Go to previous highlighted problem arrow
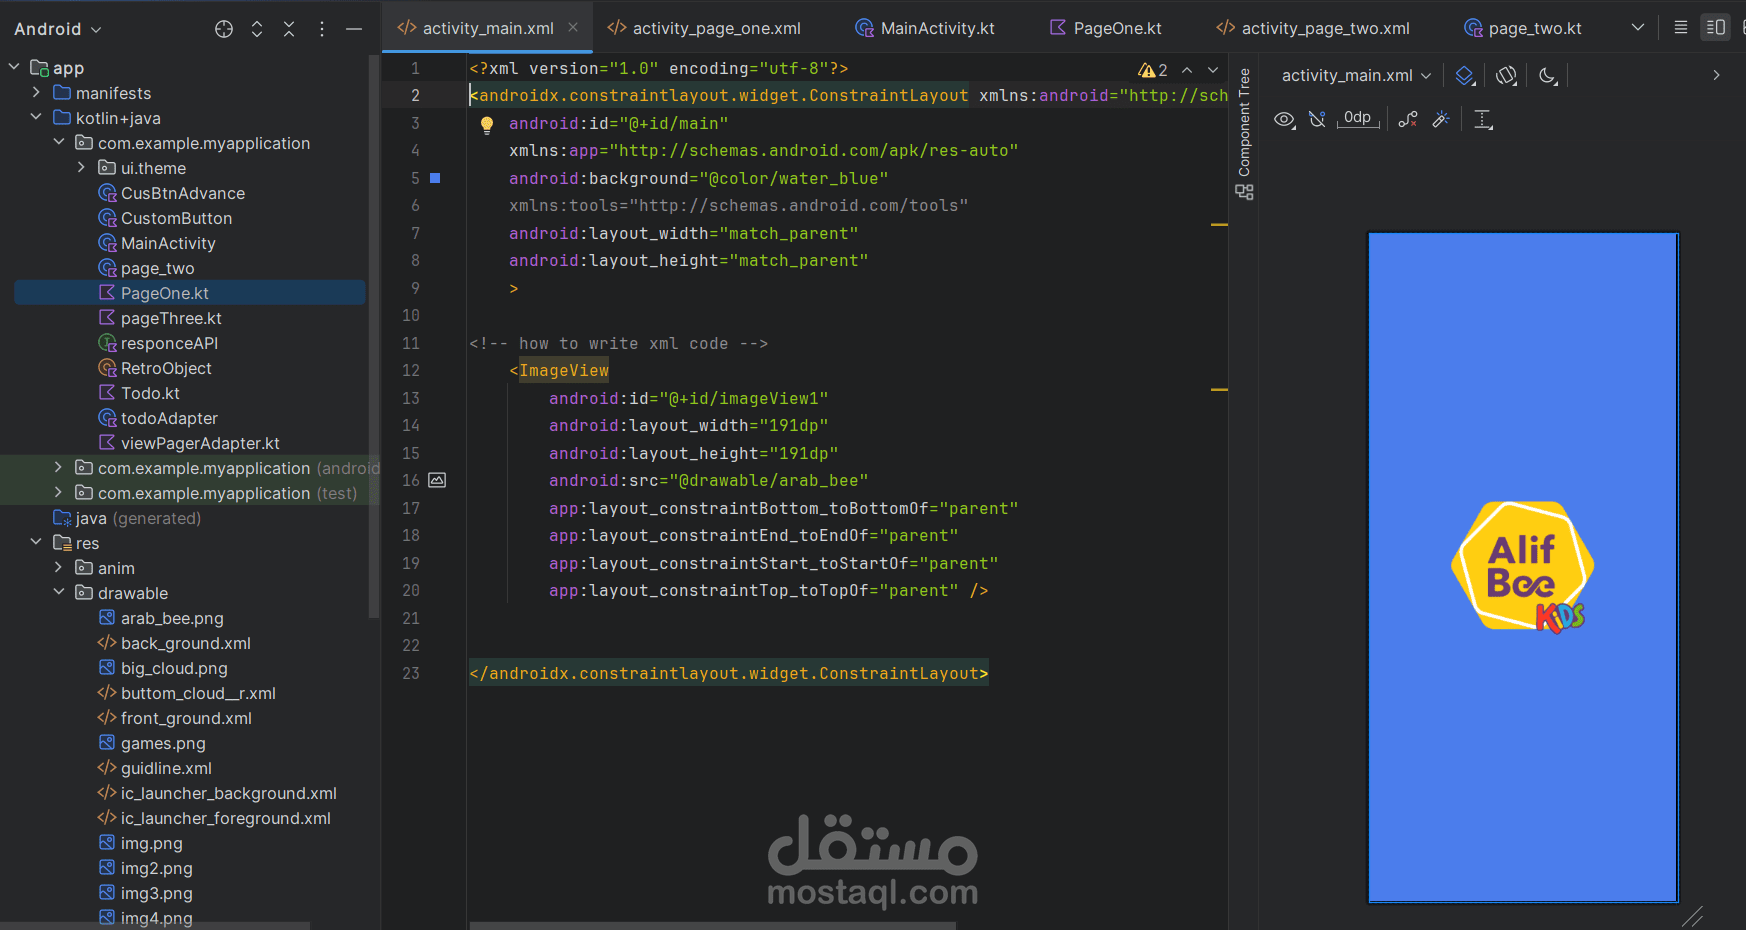Viewport: 1746px width, 930px height. point(1187,70)
